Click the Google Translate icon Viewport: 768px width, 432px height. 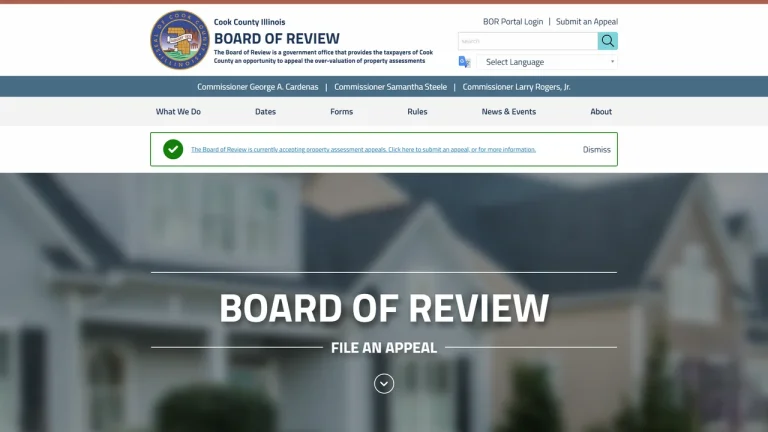pyautogui.click(x=464, y=62)
